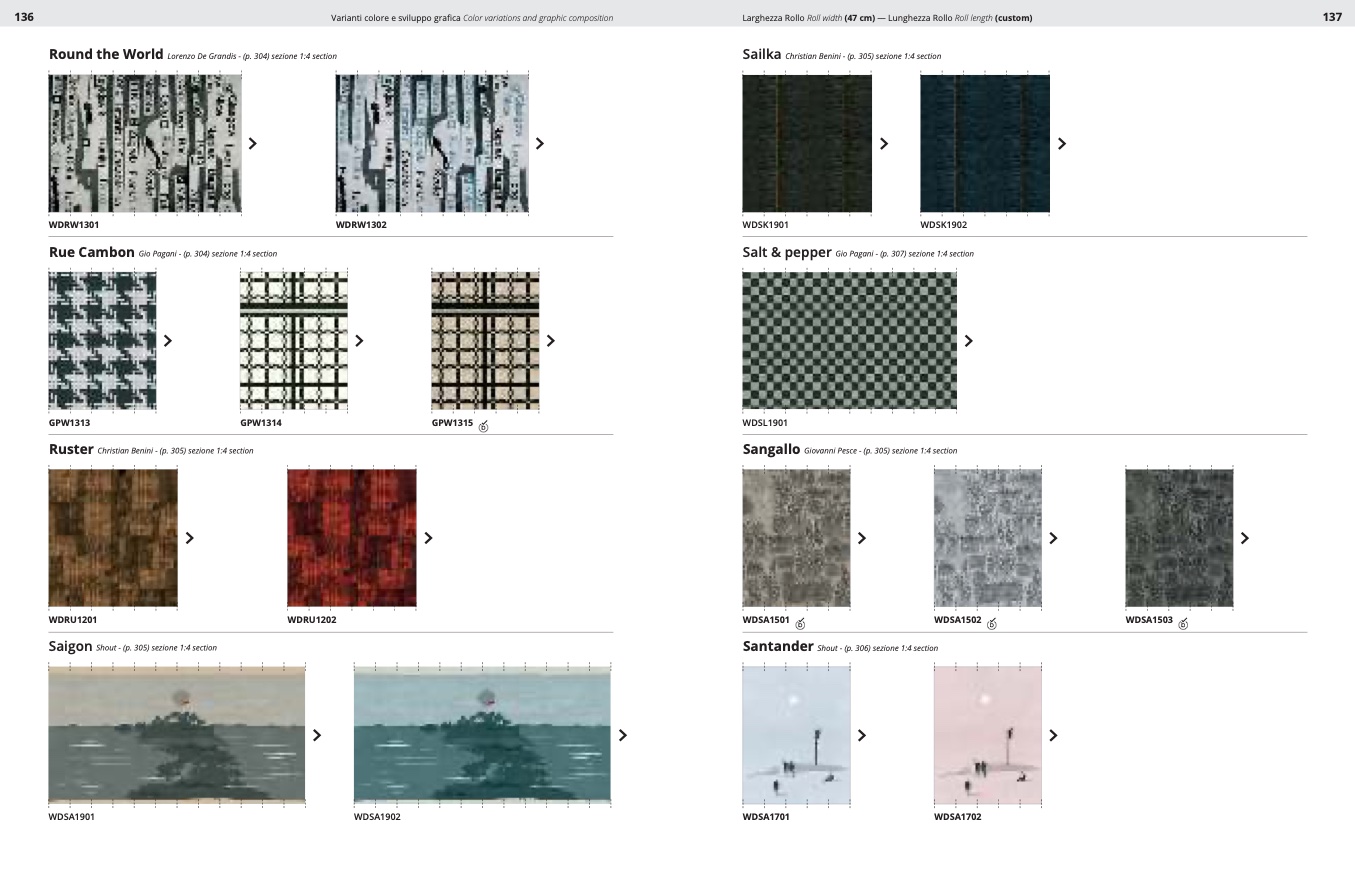This screenshot has width=1355, height=878.
Task: Click the Santander section heading
Action: (x=777, y=646)
